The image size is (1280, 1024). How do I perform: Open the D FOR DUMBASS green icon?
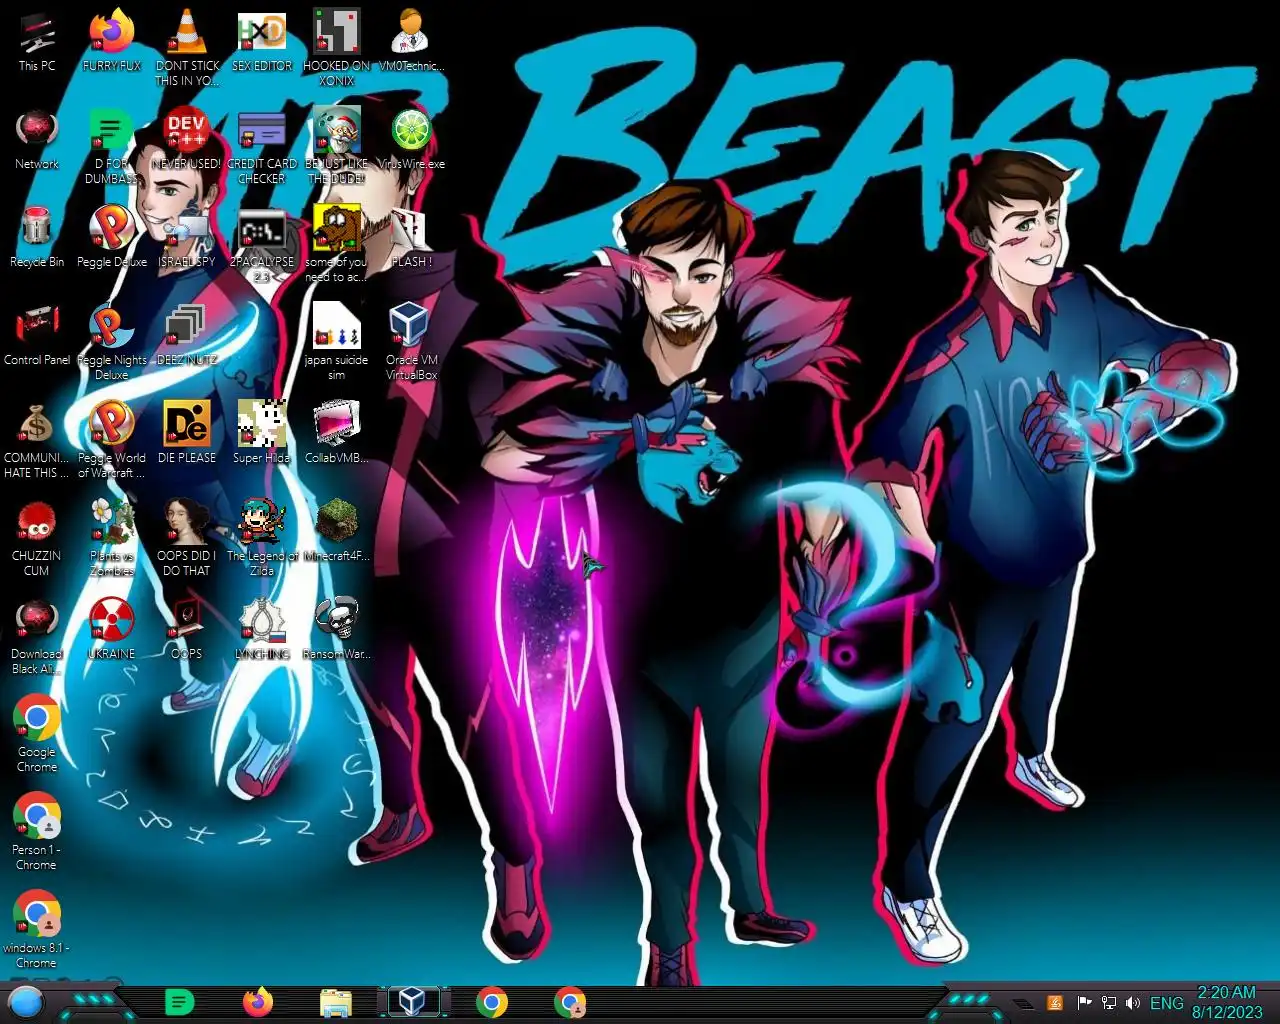click(112, 146)
